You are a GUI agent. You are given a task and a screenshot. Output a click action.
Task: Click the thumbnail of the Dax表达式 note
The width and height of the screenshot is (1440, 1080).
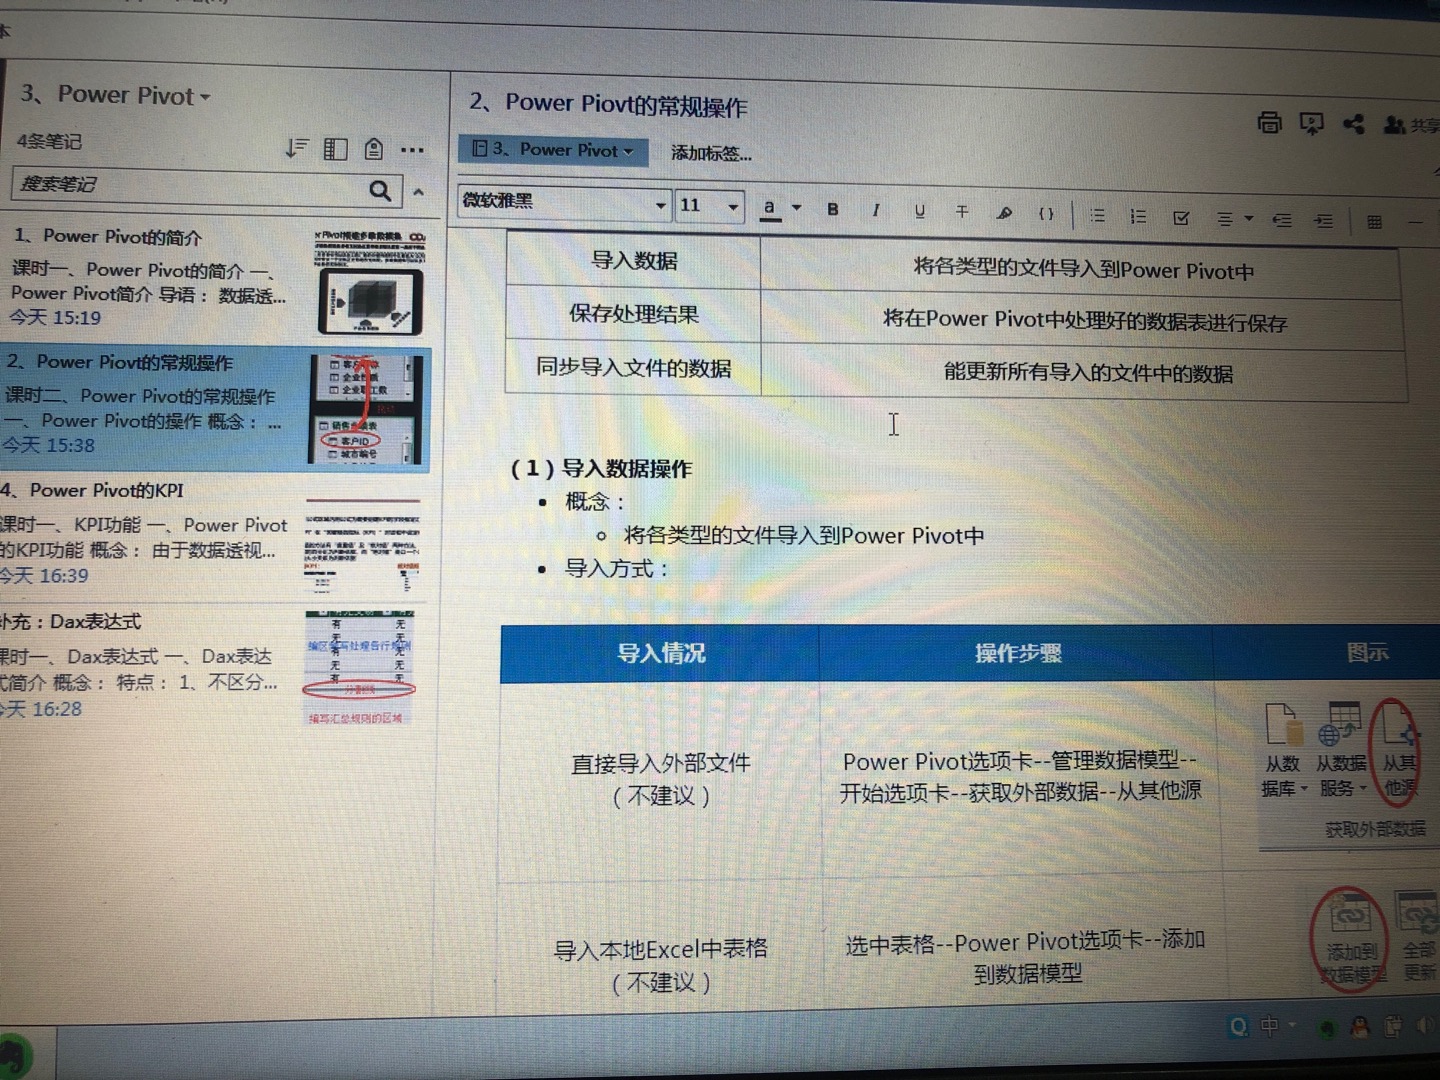coord(359,666)
